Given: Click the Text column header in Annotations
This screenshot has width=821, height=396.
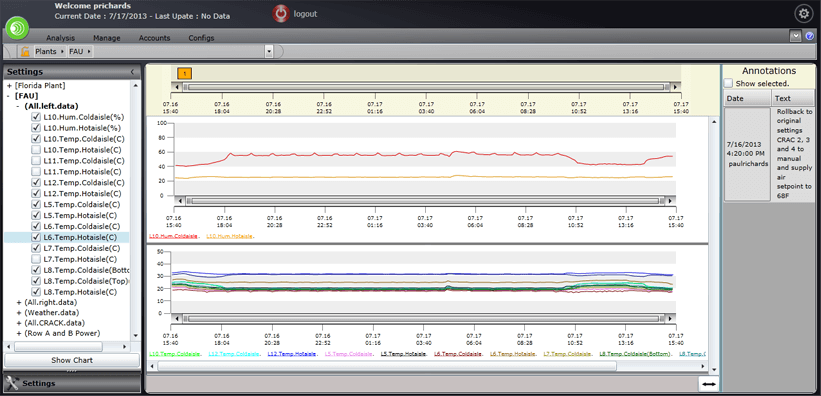Looking at the screenshot, I should (793, 98).
